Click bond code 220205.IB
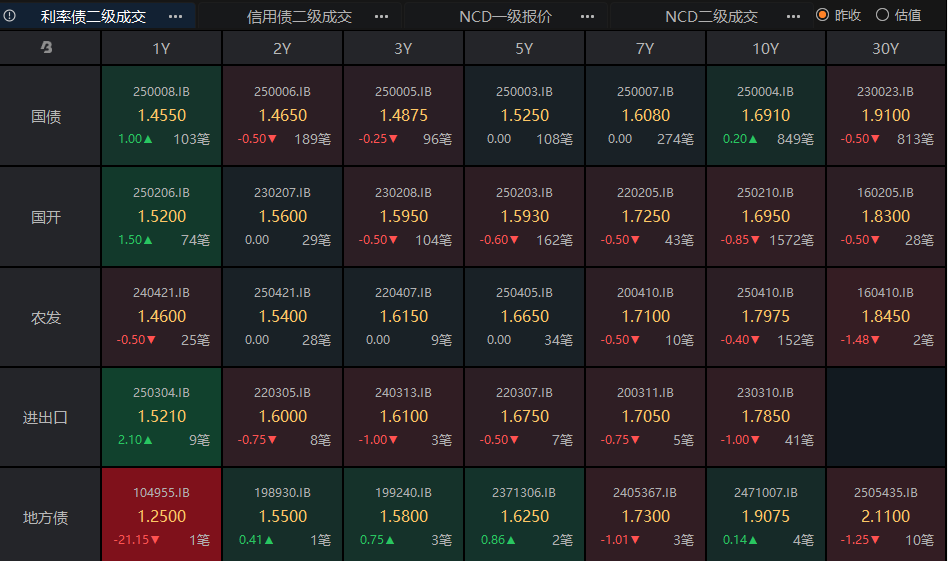 tap(645, 193)
